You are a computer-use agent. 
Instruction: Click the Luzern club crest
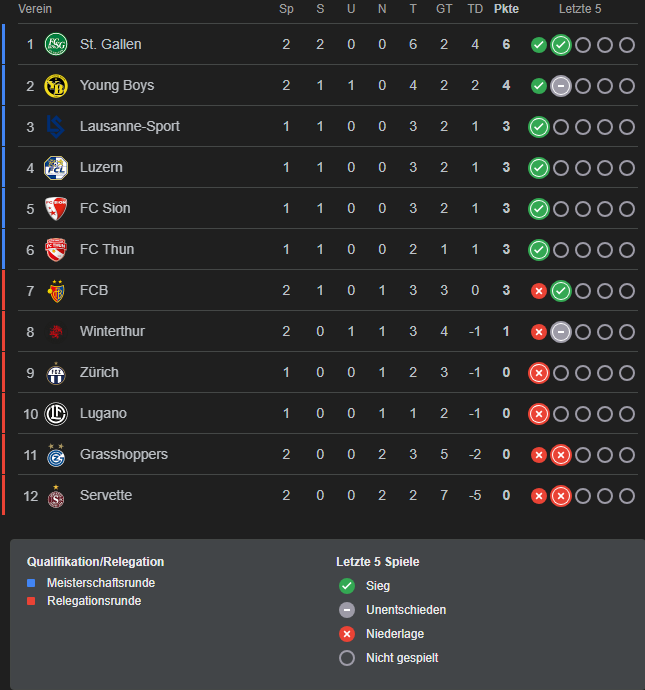pos(56,168)
